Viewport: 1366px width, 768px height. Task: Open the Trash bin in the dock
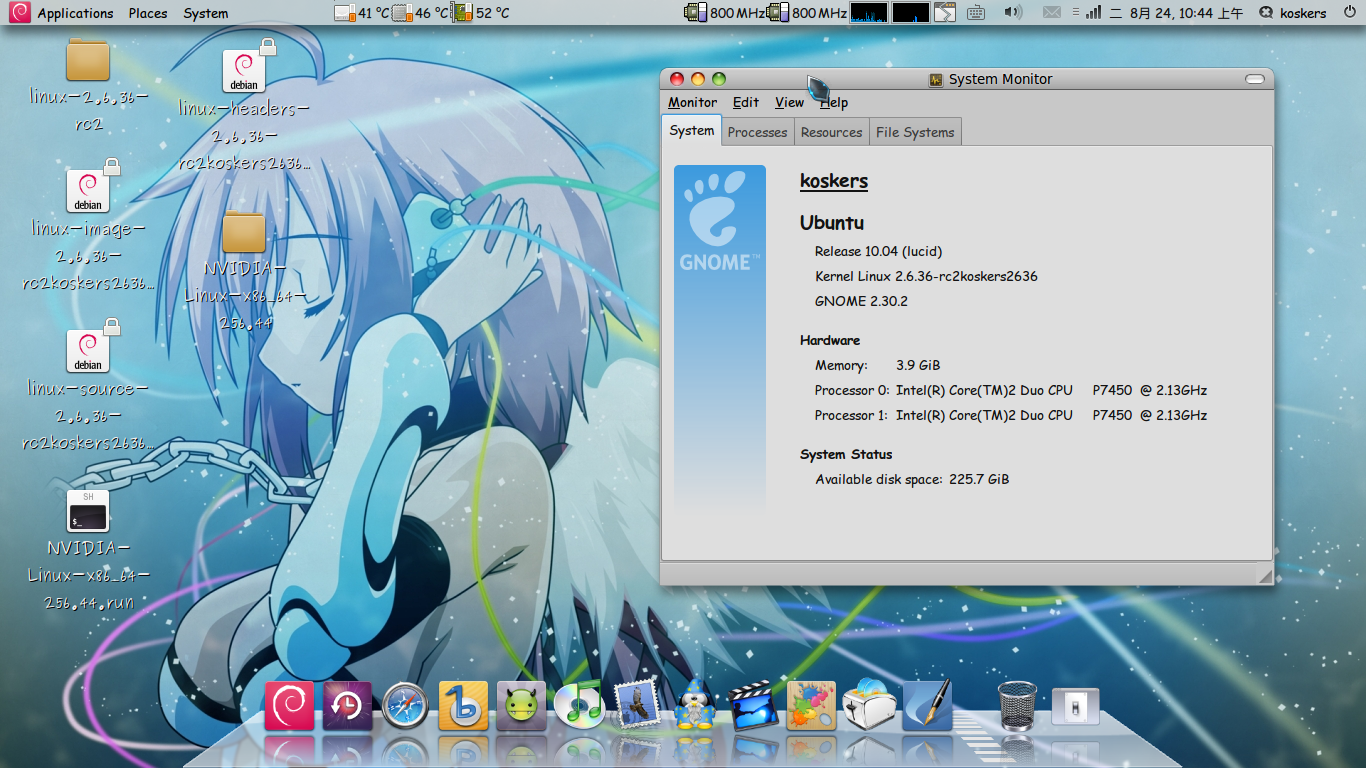pos(1017,706)
